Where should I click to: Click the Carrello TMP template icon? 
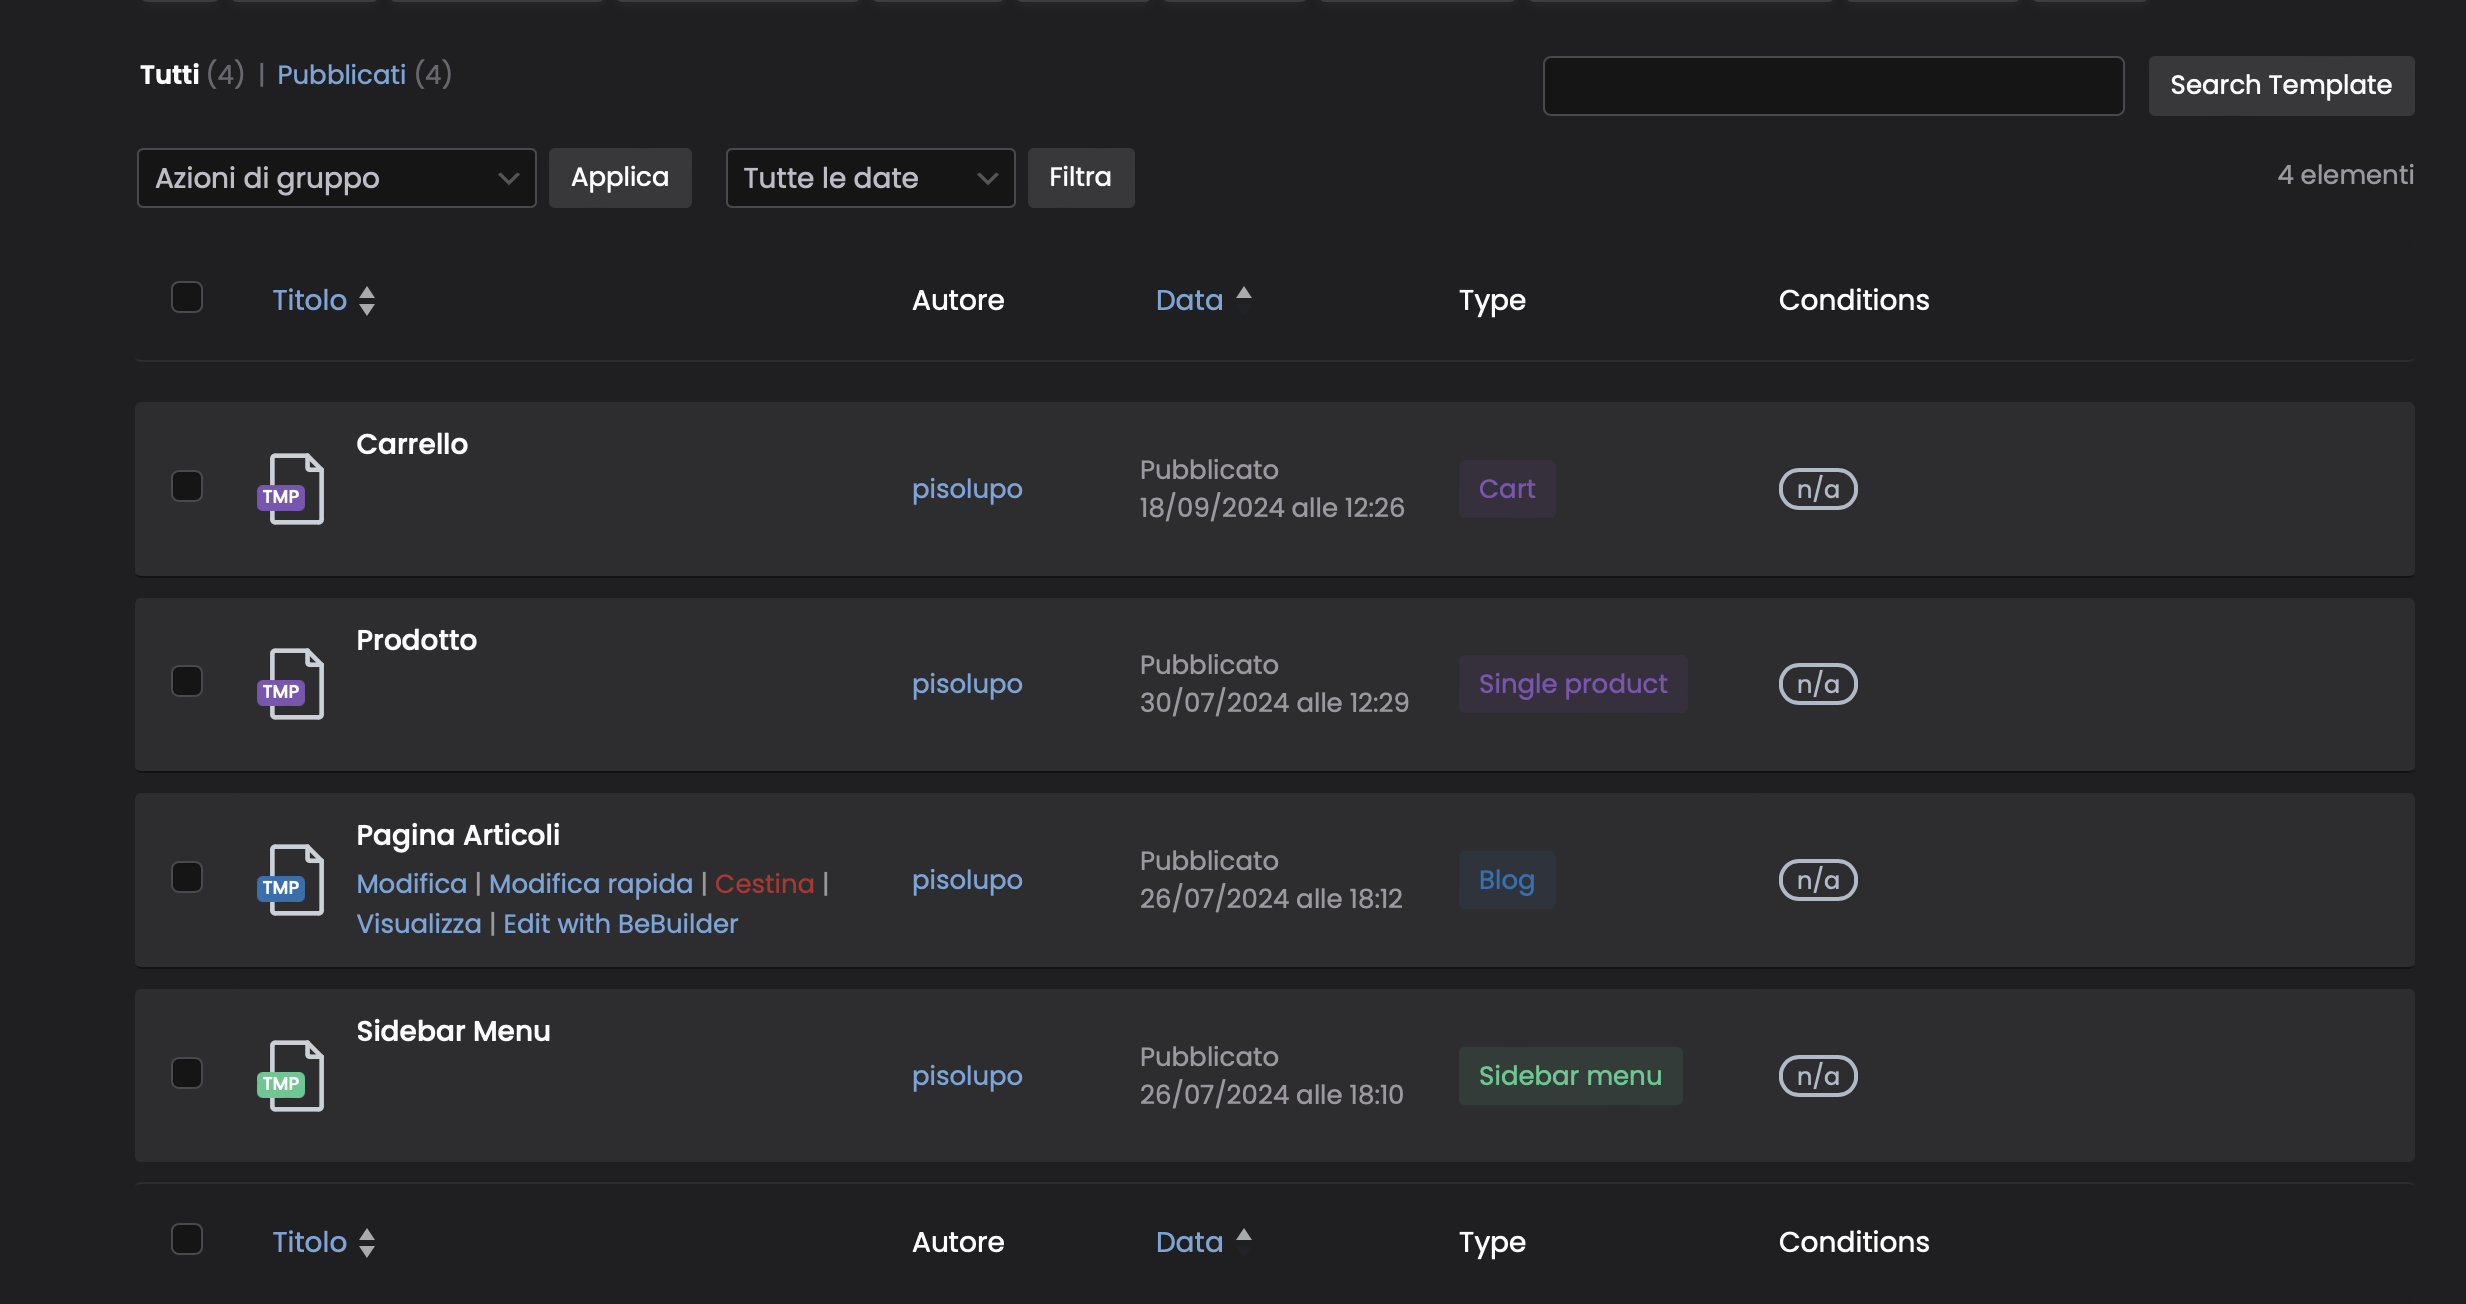click(291, 489)
